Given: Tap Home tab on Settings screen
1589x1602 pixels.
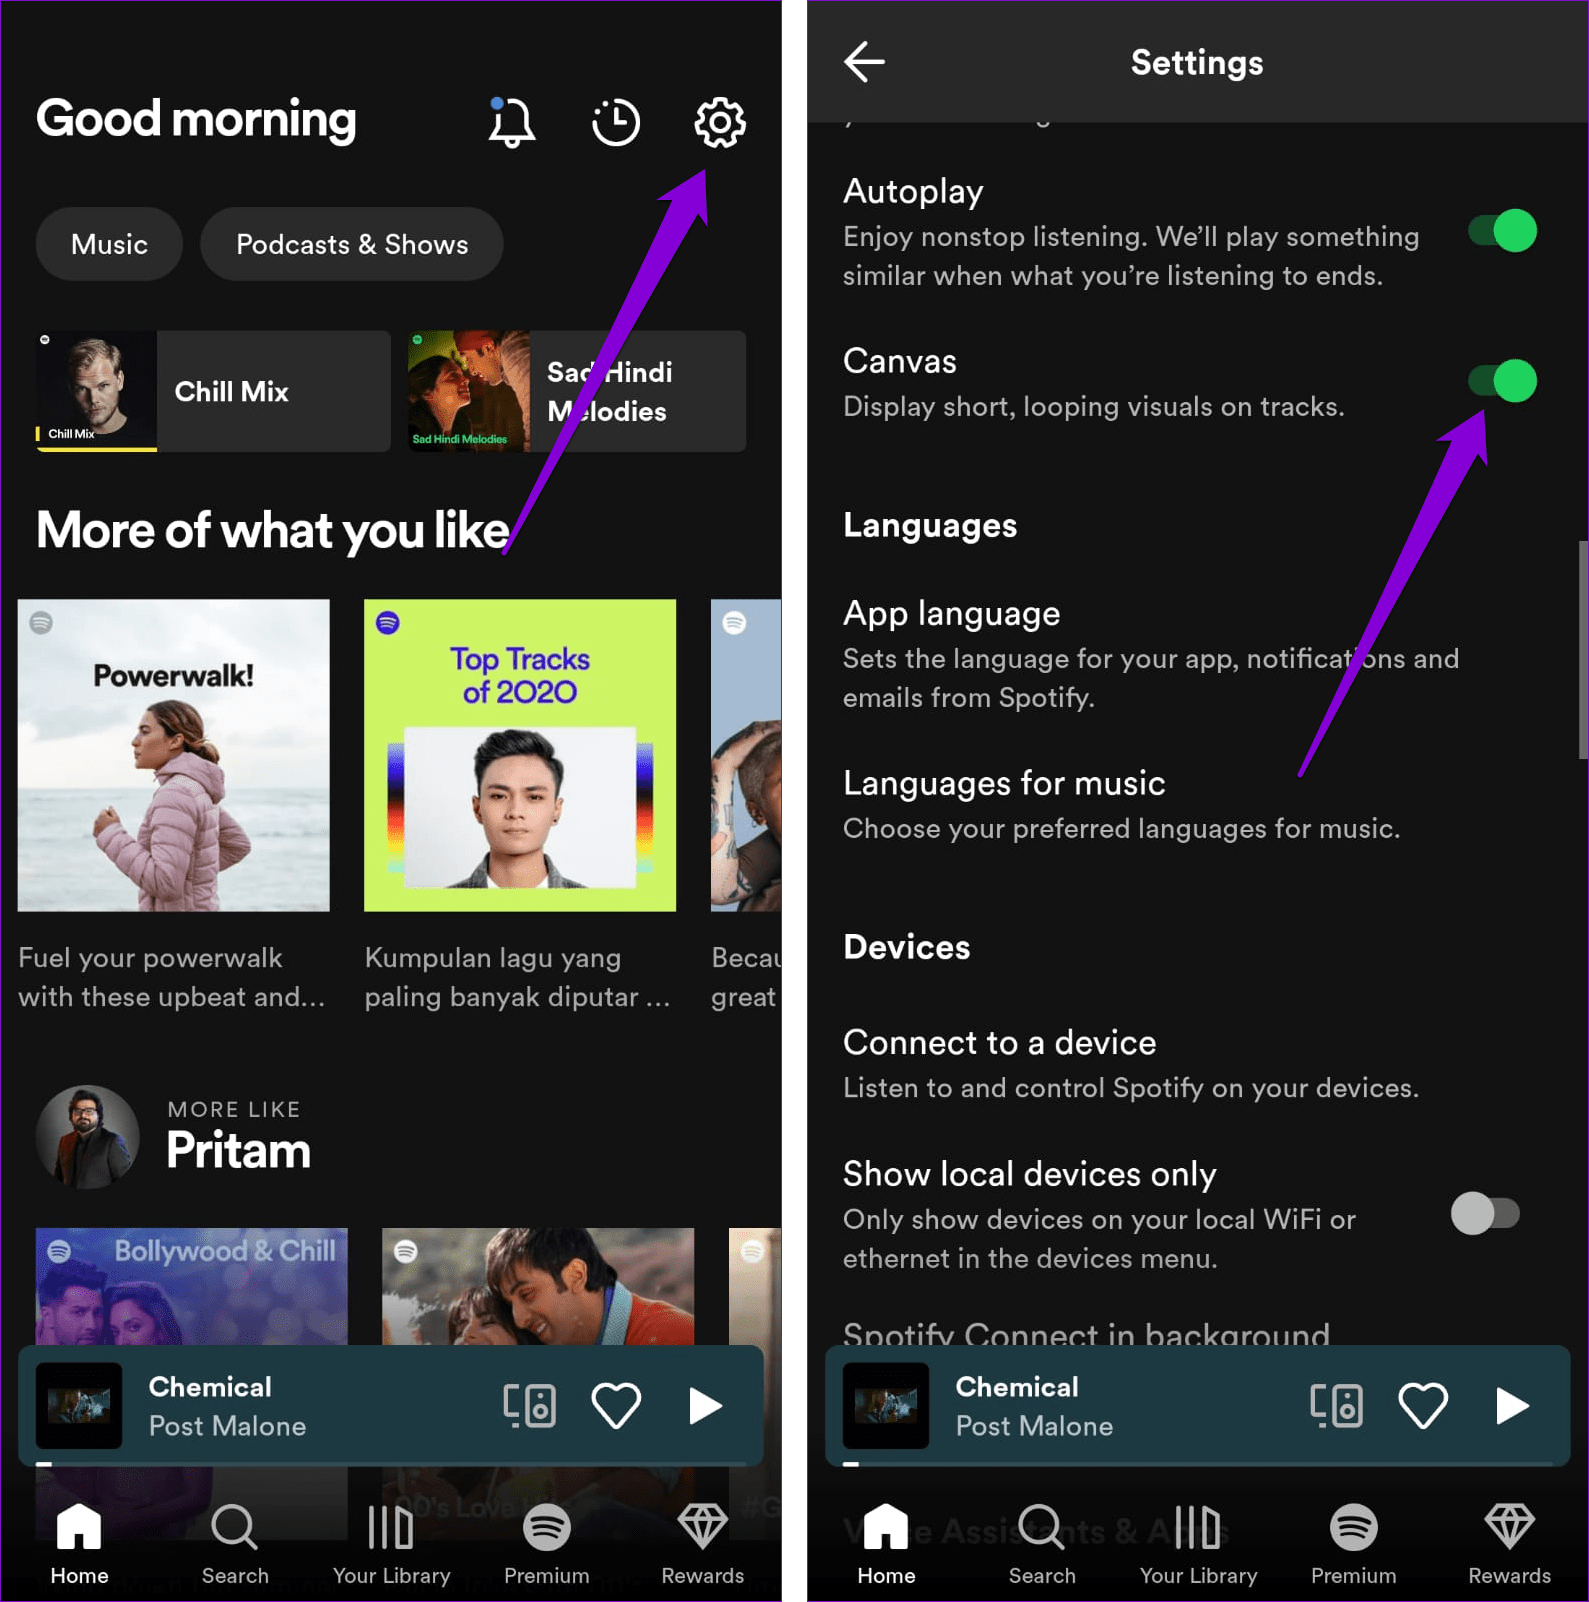Looking at the screenshot, I should 886,1545.
